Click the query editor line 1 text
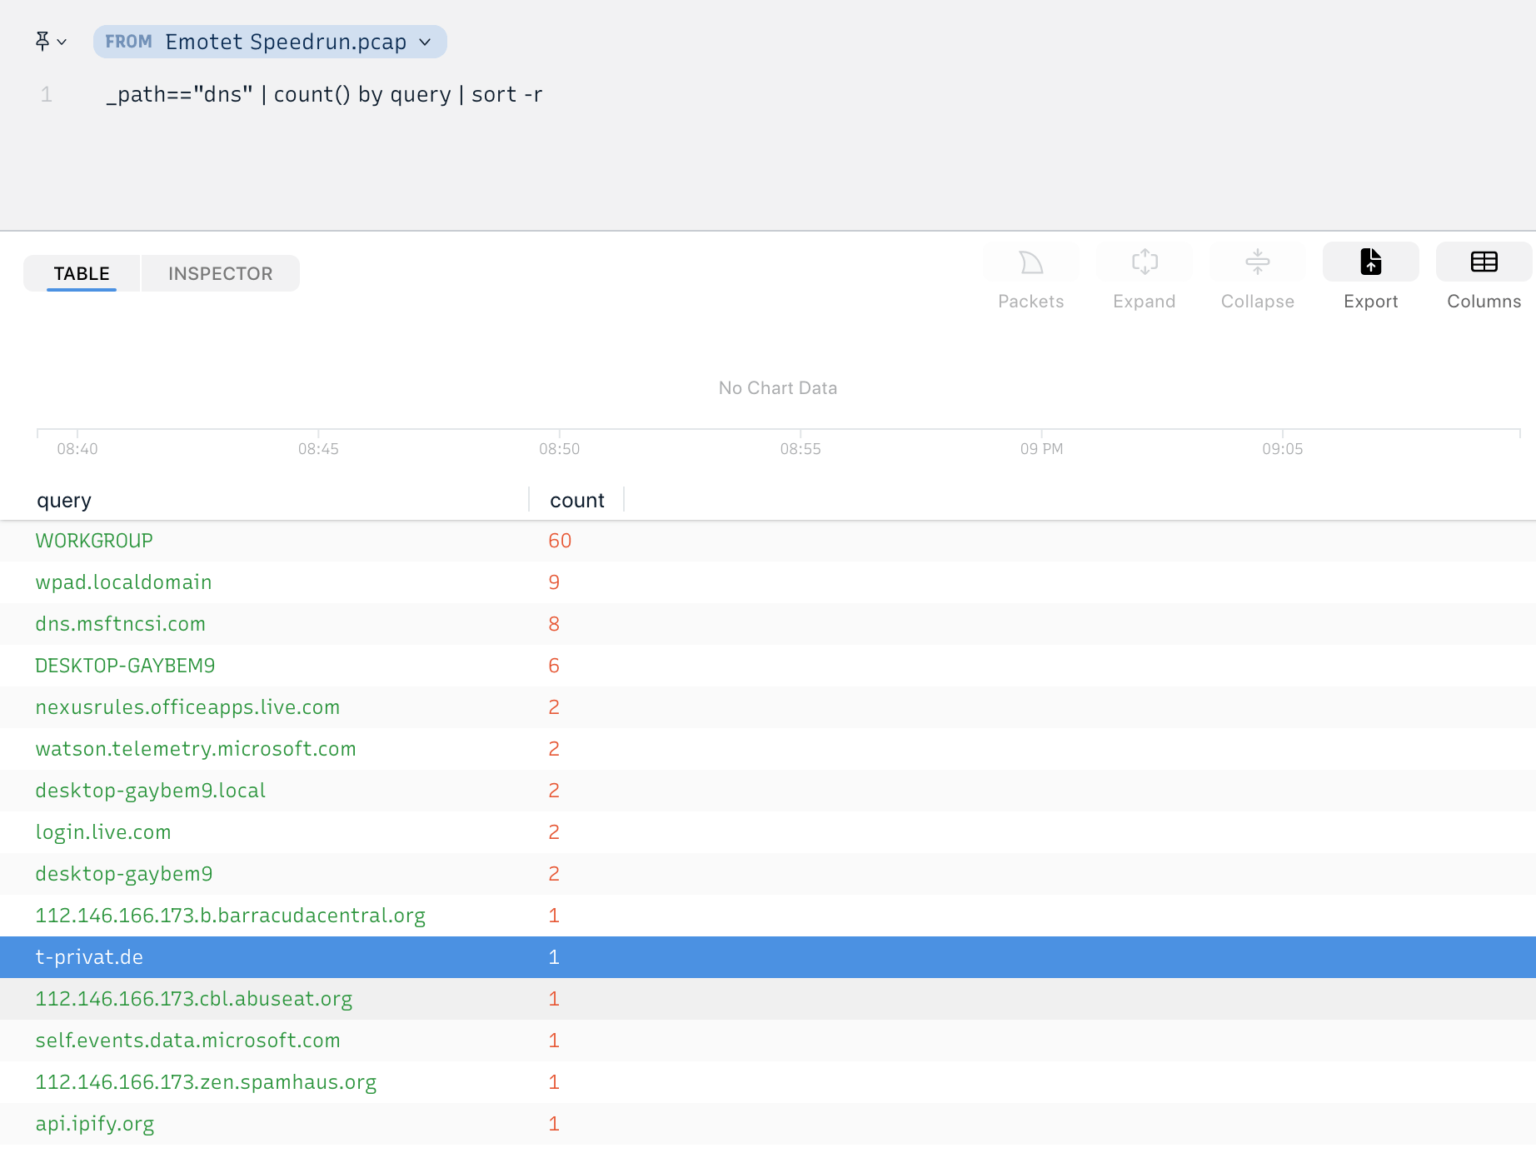Screen dimensions: 1536x1168 tap(324, 94)
